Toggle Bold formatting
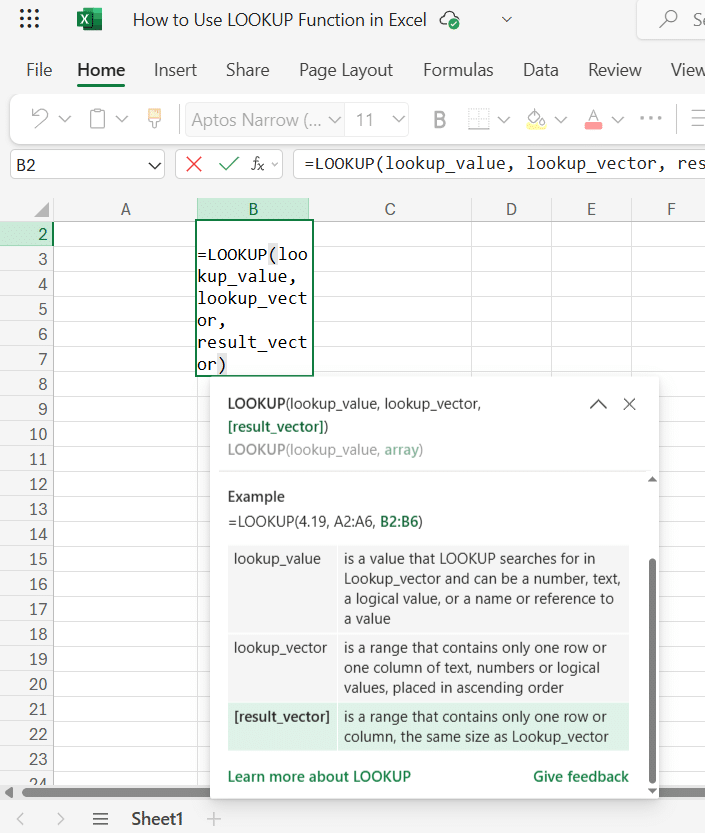 pyautogui.click(x=439, y=120)
